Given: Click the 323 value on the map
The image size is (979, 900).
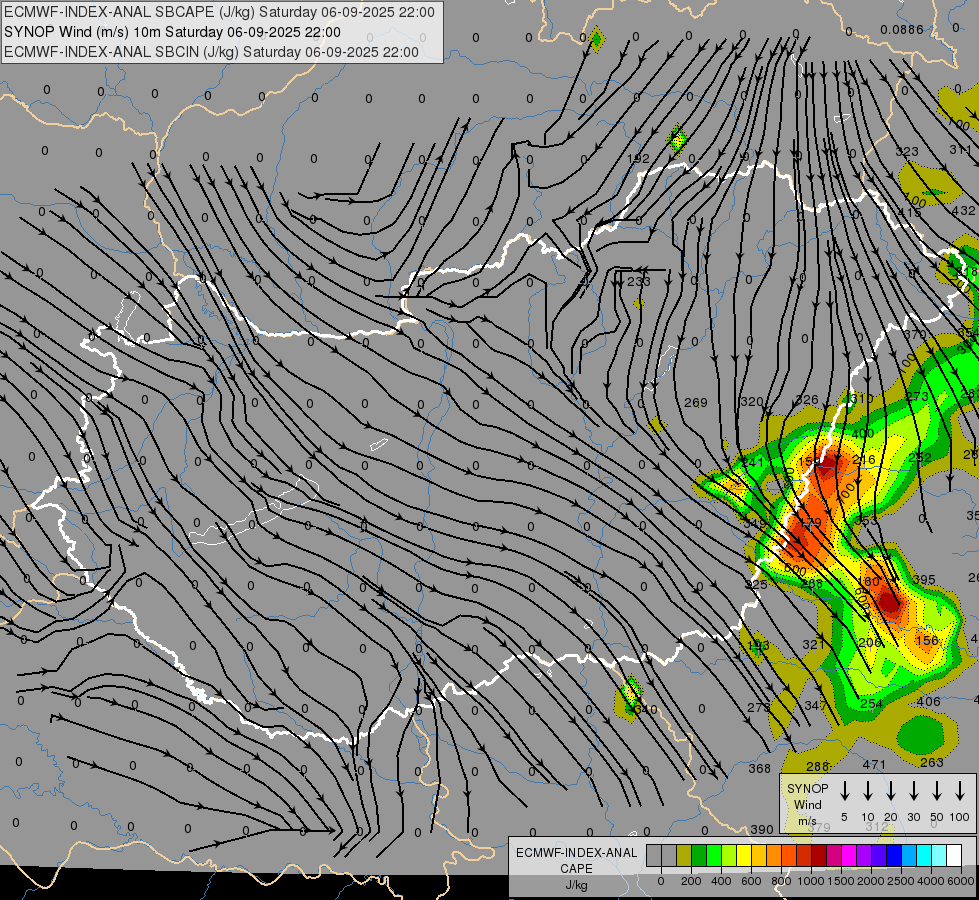Looking at the screenshot, I should (907, 151).
